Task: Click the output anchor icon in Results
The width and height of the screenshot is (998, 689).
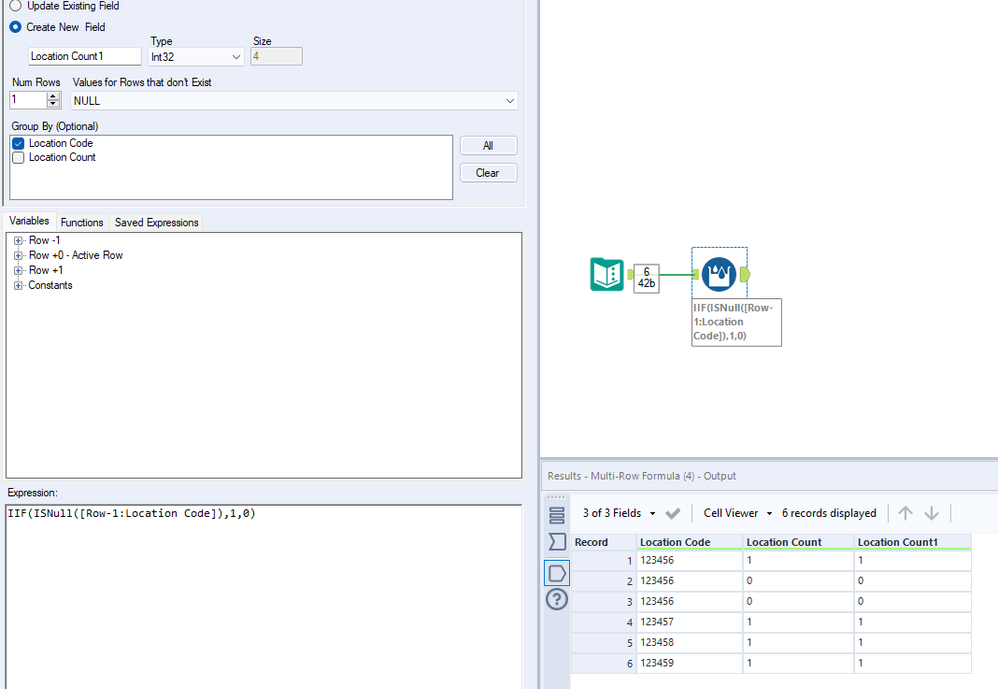Action: click(557, 572)
